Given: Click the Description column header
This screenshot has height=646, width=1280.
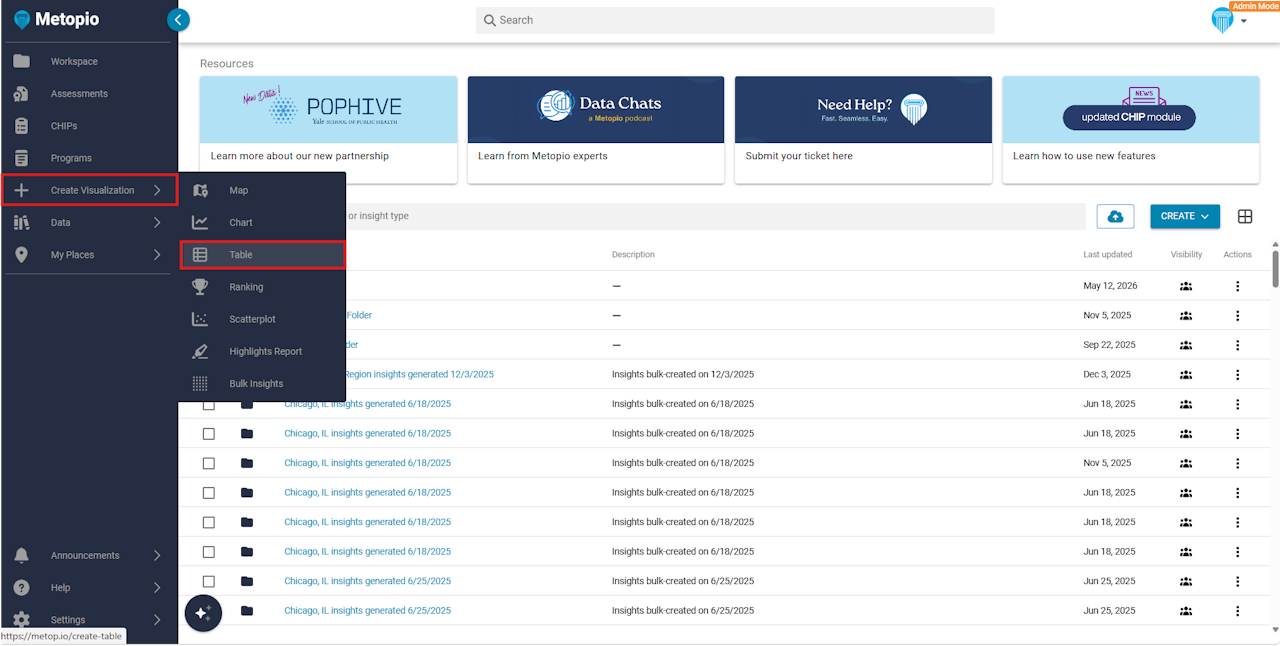Looking at the screenshot, I should [x=633, y=255].
